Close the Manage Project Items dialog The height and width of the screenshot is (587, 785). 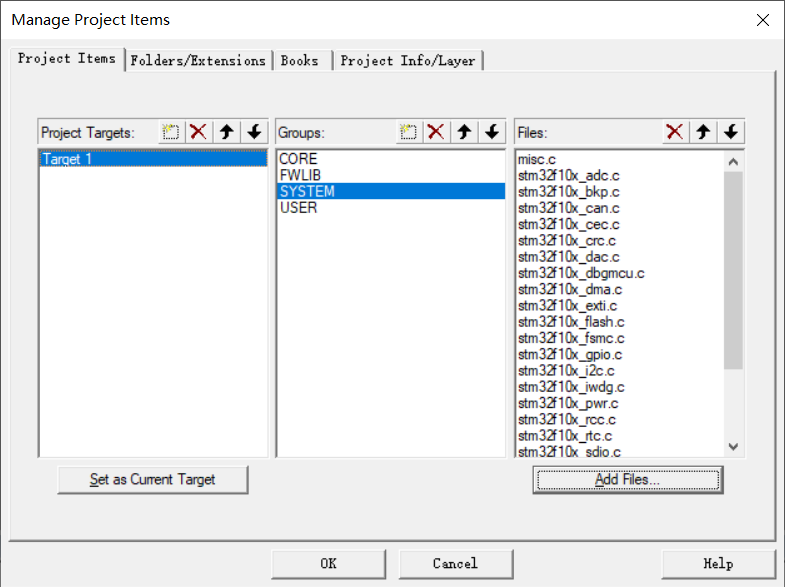(762, 20)
